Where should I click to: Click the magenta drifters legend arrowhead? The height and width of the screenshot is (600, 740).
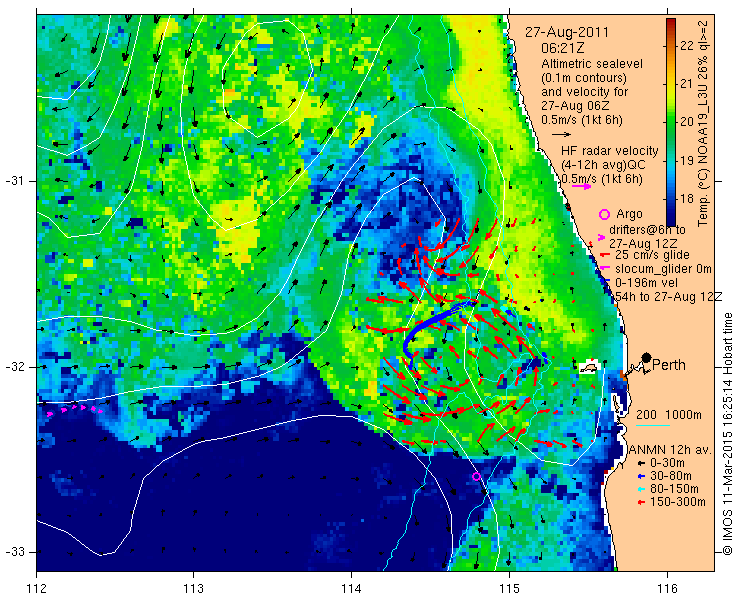tap(601, 237)
